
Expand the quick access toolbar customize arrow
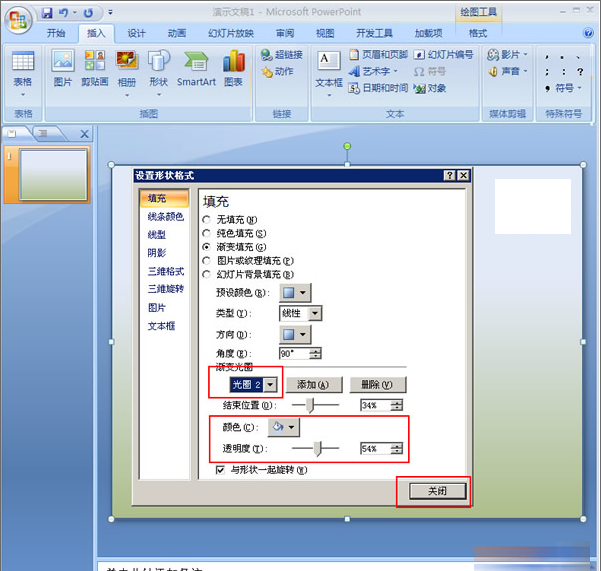110,13
